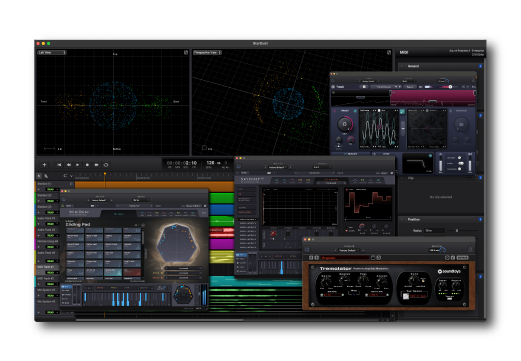Image resolution: width=521 pixels, height=361 pixels.
Task: Start playback with the play button
Action: (78, 165)
